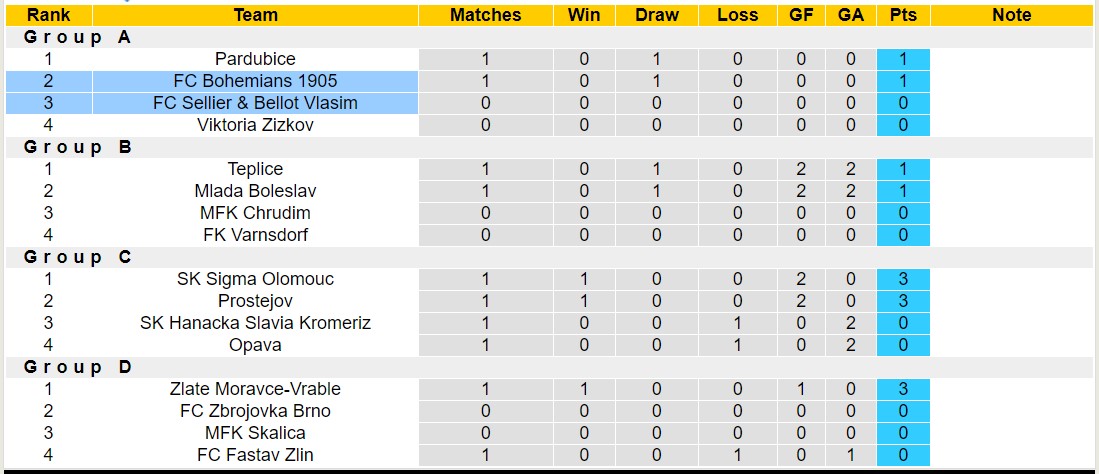Open FC Zbrojovka Brno team link

coord(255,411)
